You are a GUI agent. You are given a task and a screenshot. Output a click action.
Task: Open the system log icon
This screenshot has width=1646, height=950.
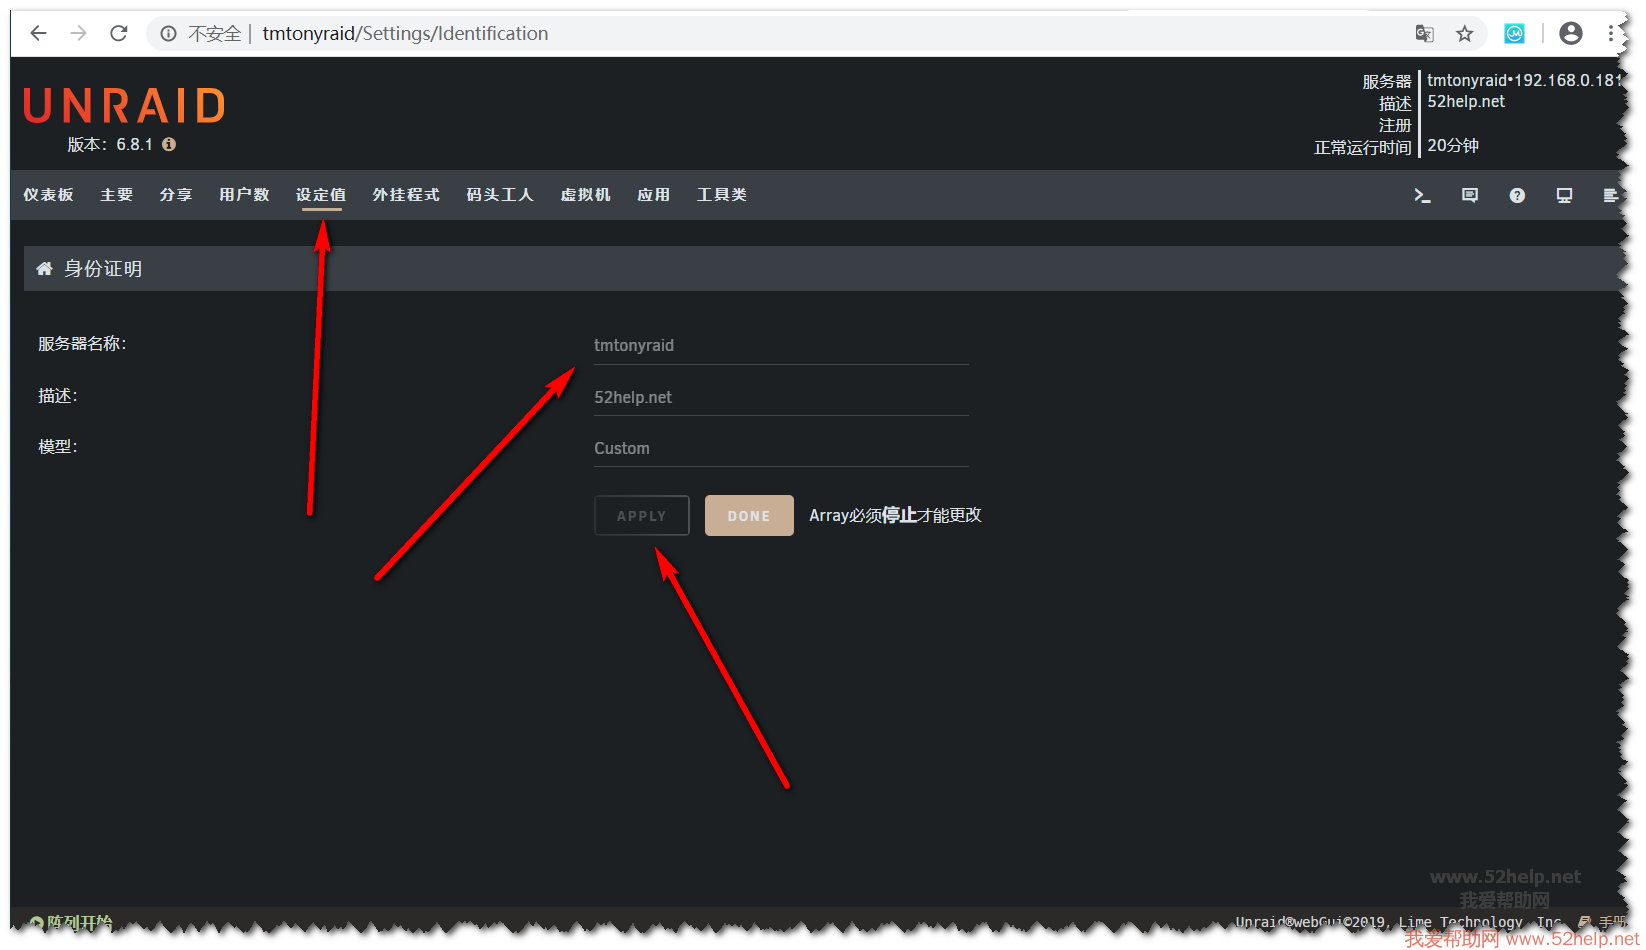tap(1609, 196)
